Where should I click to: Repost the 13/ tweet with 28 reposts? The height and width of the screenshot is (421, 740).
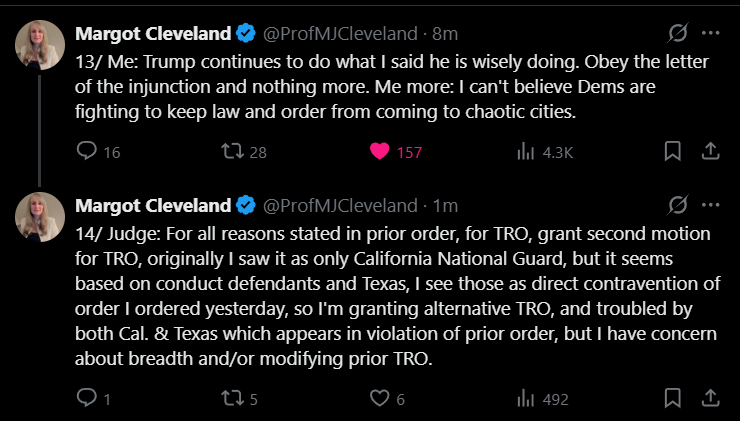click(233, 152)
